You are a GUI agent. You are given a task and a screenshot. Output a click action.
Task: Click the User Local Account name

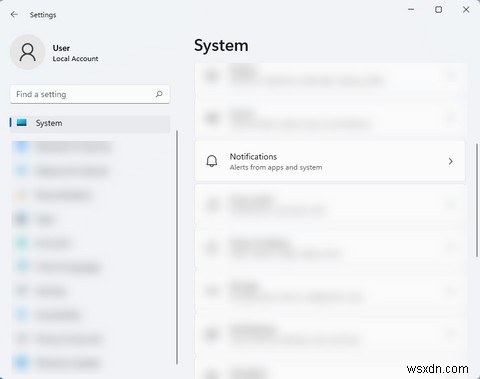point(75,53)
